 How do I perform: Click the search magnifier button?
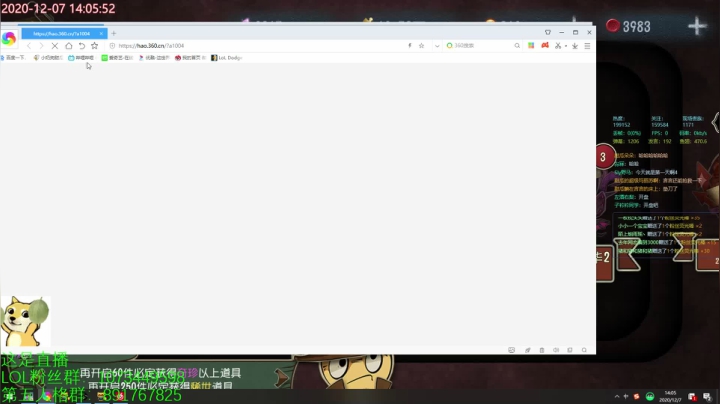[517, 45]
